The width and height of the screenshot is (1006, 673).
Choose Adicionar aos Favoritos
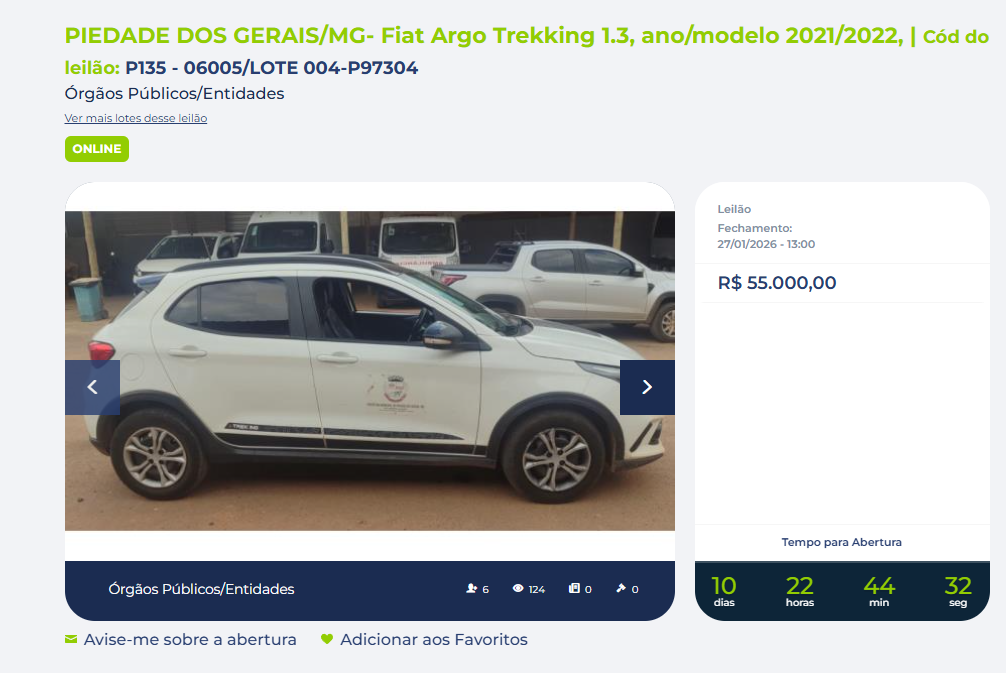(434, 640)
